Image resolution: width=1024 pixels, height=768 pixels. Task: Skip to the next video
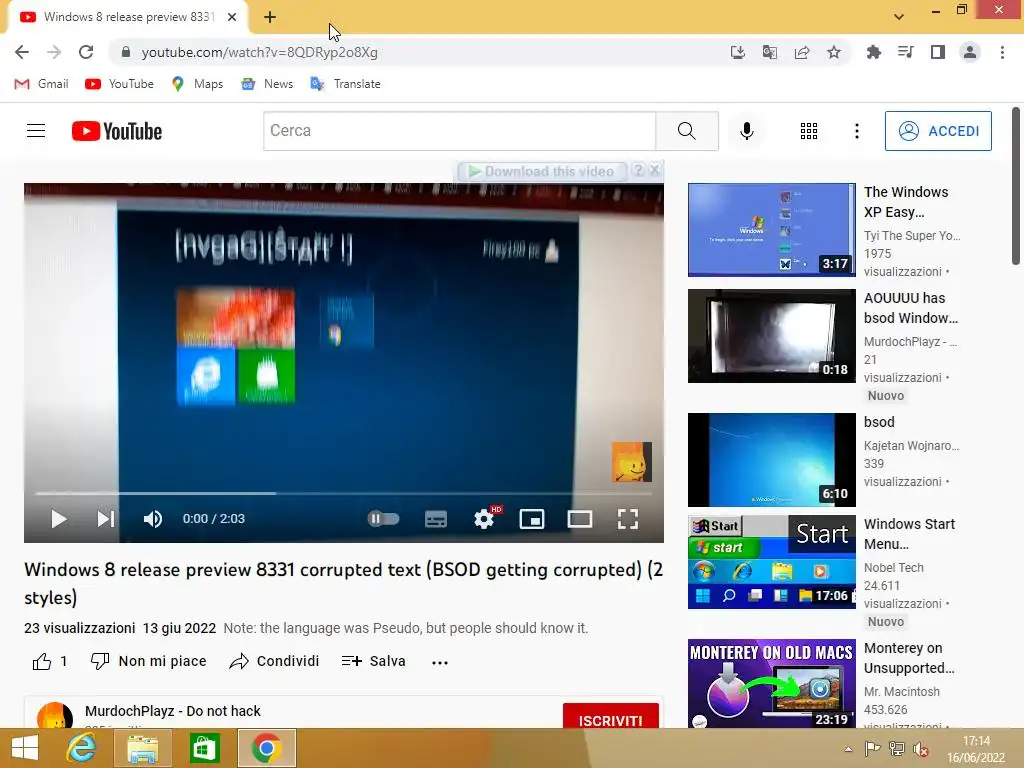tap(106, 519)
